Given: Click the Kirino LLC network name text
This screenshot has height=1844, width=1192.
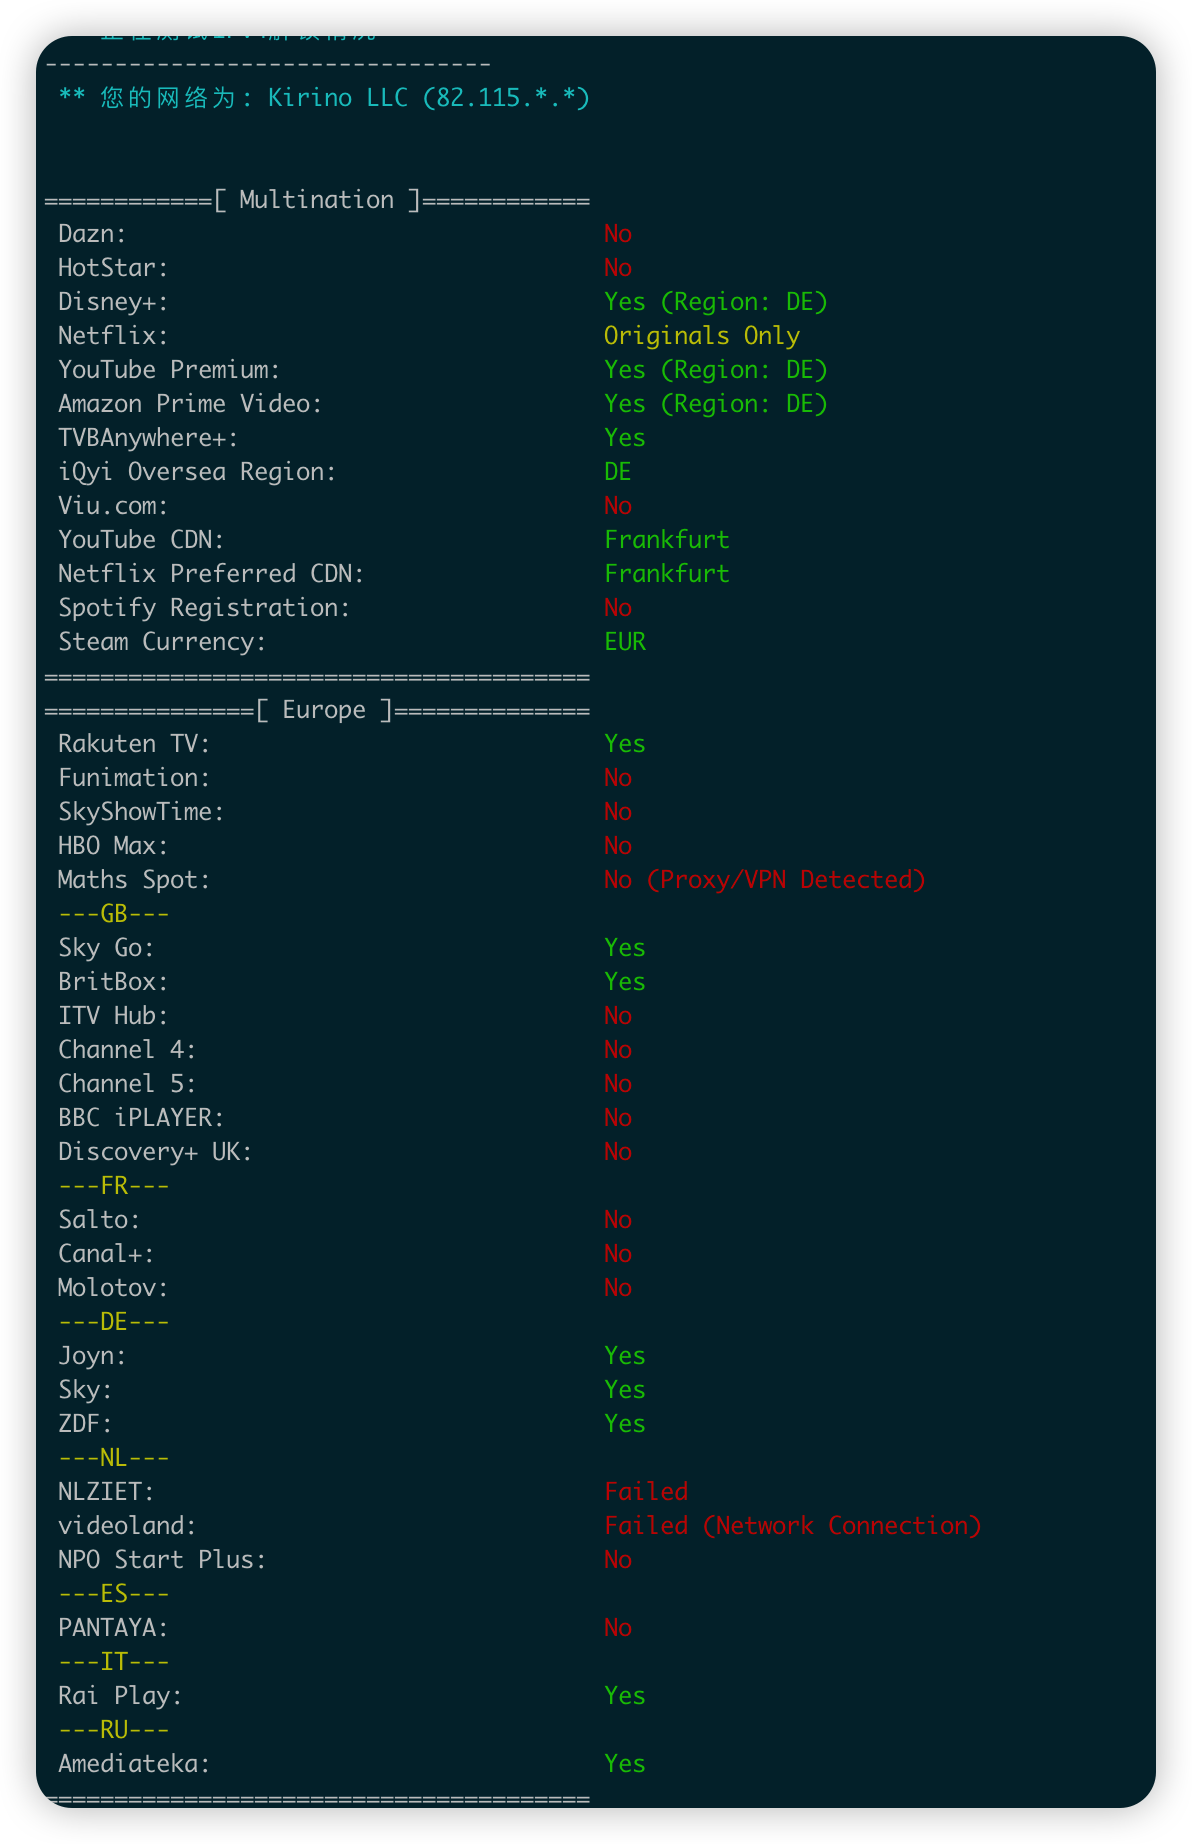Looking at the screenshot, I should [338, 98].
